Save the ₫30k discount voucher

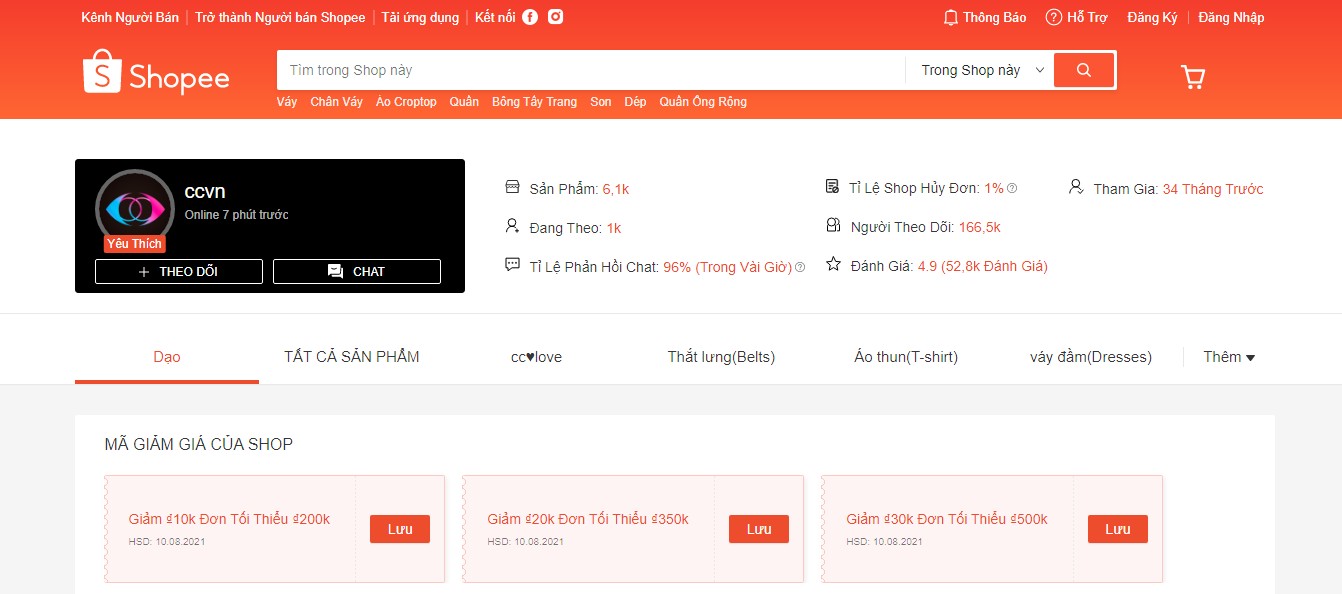1118,529
